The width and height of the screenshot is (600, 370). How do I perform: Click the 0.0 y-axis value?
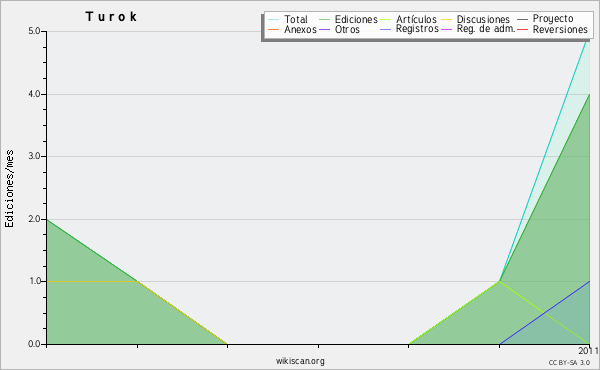click(x=34, y=344)
